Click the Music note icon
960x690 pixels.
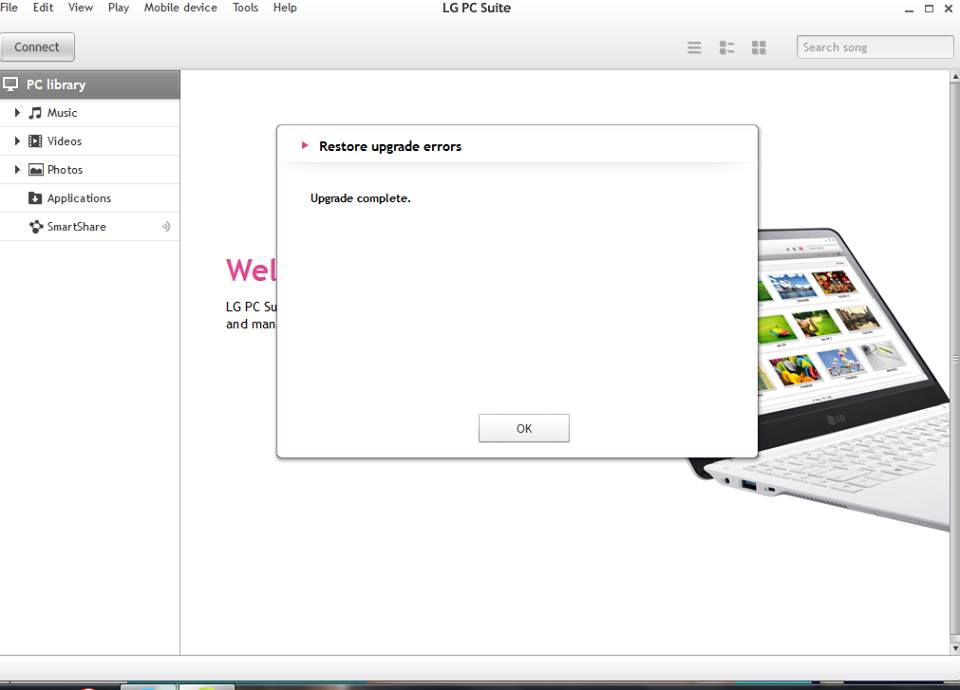[x=36, y=113]
